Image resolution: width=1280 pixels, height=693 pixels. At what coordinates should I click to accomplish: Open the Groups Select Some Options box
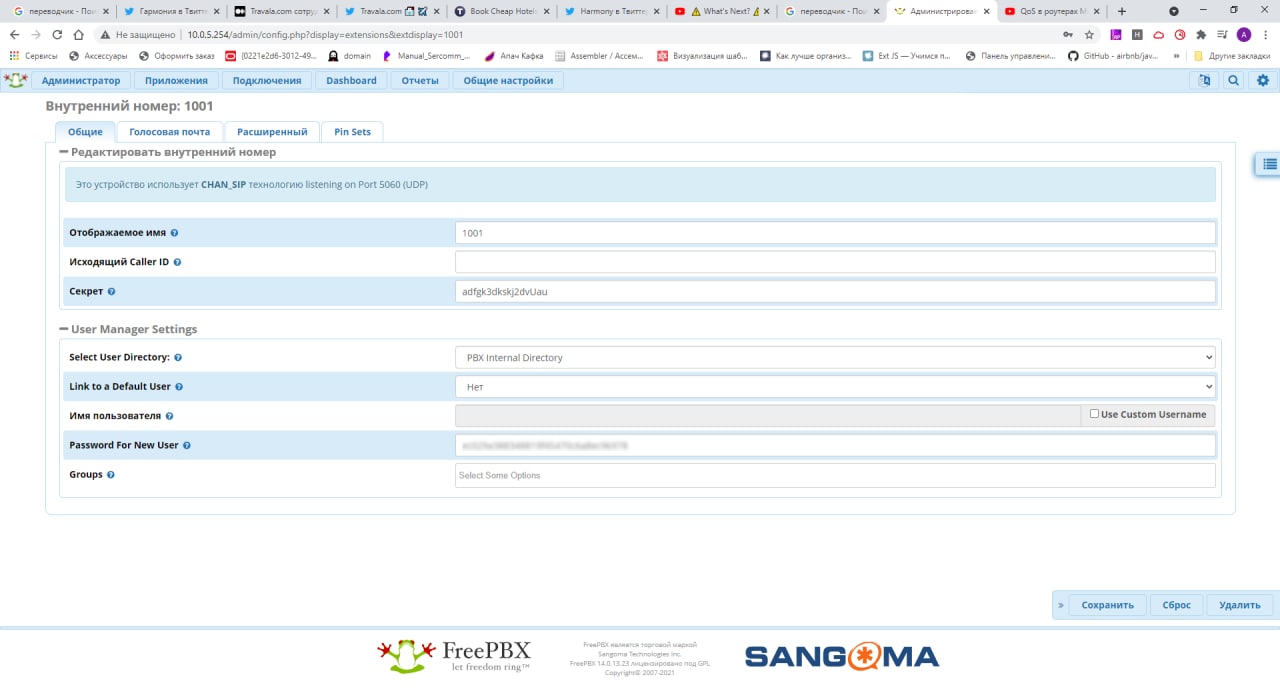835,475
